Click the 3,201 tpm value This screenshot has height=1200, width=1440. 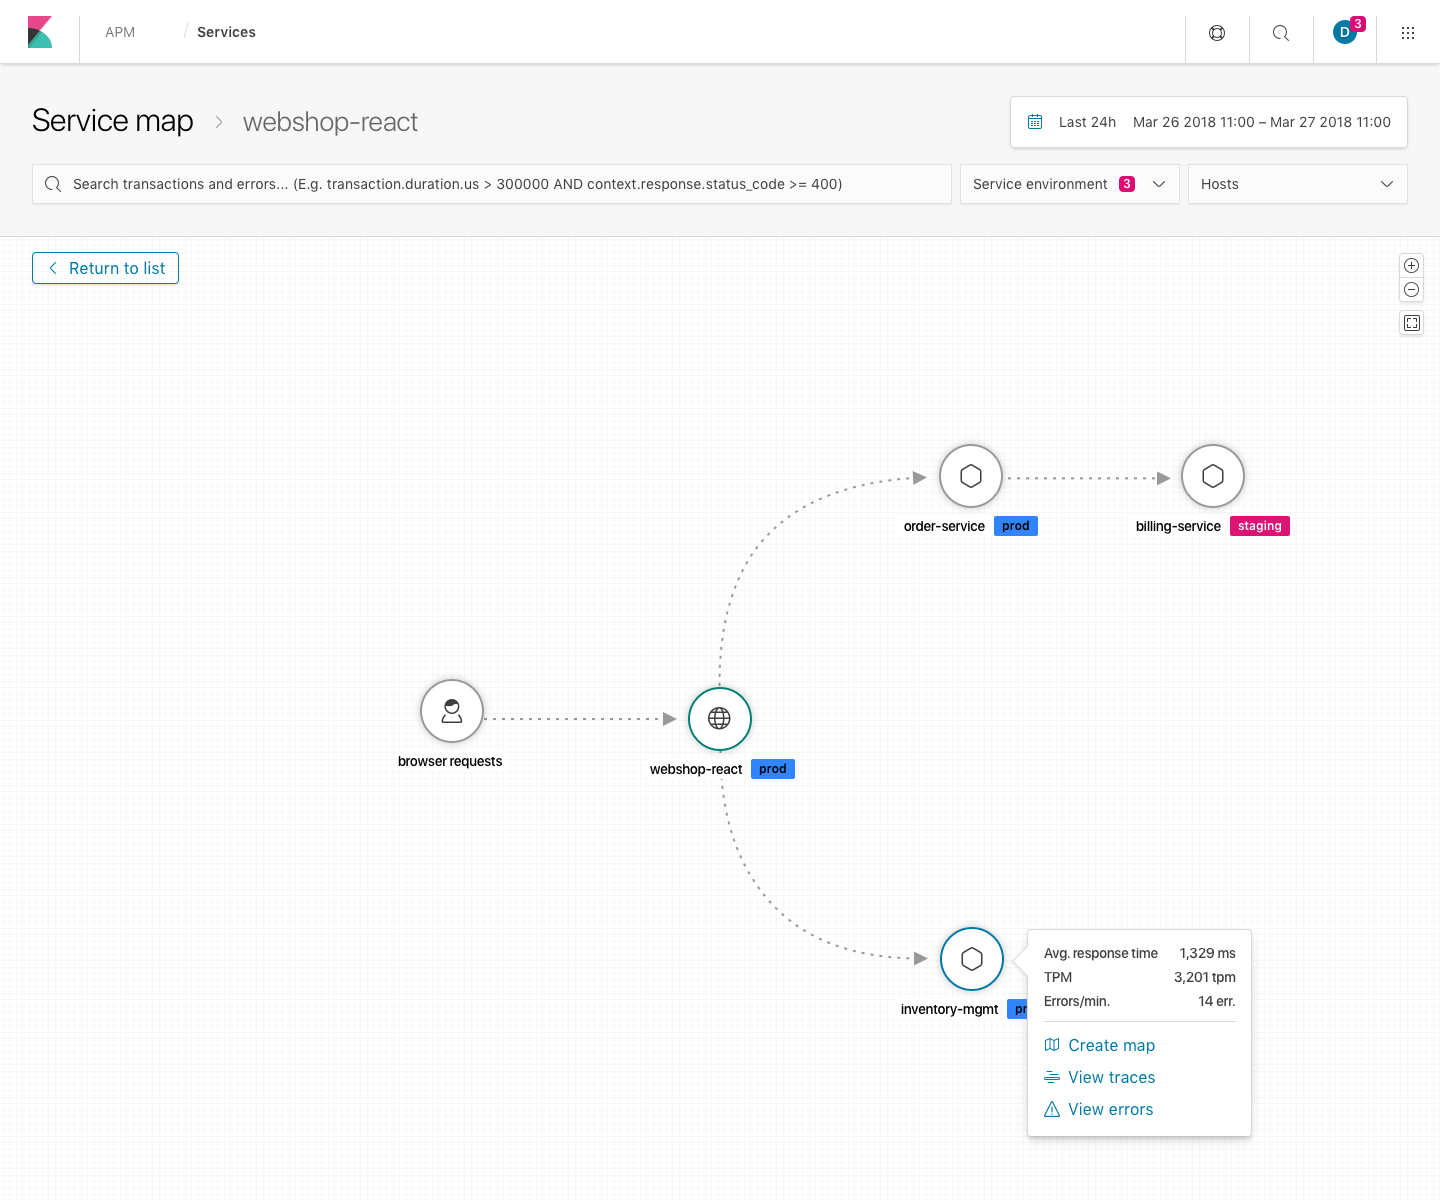coord(1205,977)
